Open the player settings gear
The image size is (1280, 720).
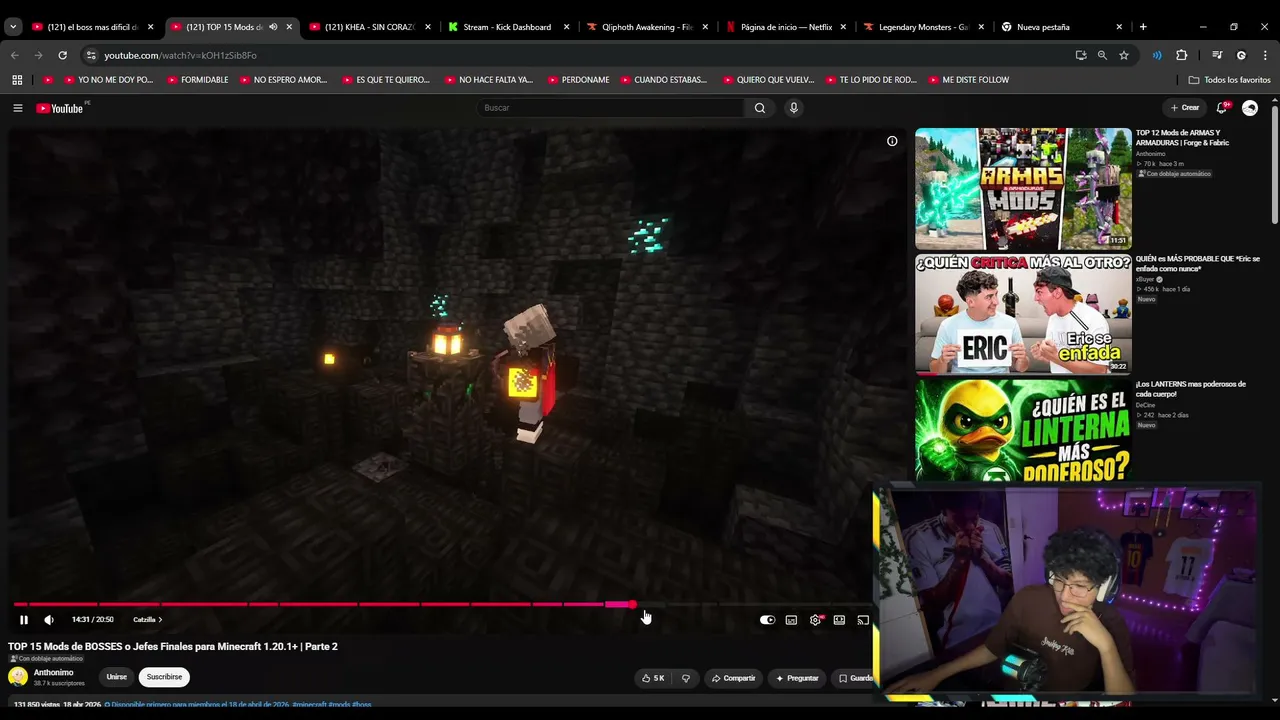(x=815, y=620)
